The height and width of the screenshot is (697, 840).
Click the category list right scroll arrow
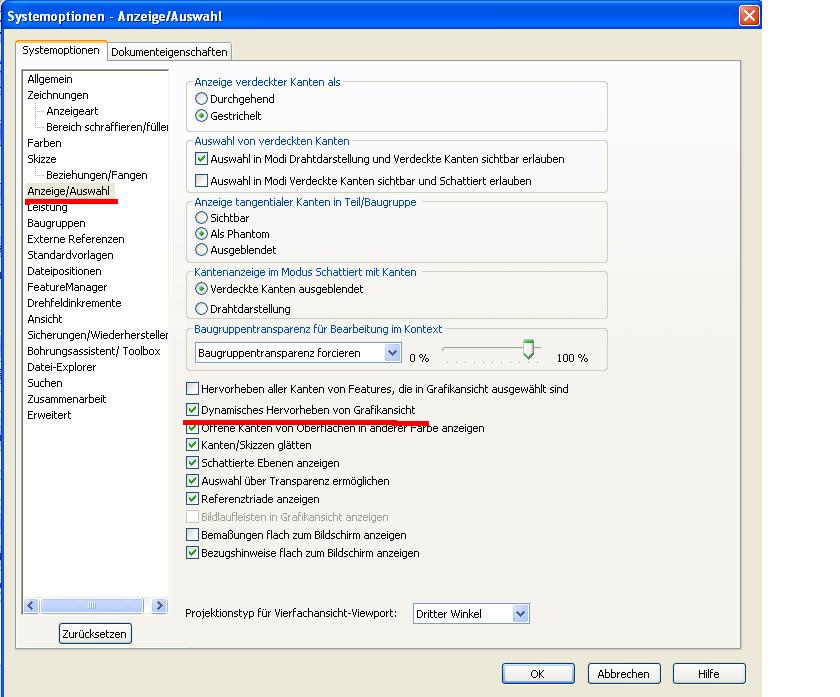[x=159, y=605]
